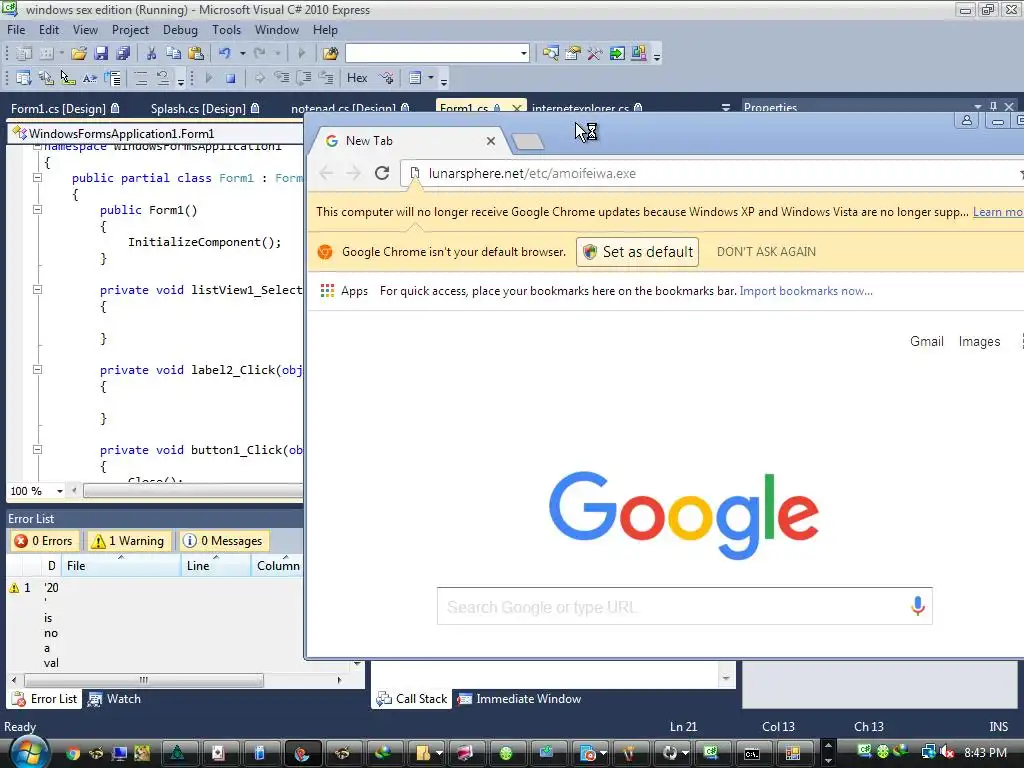Click the Start Page green arrow icon
This screenshot has width=1024, height=768.
tap(616, 54)
